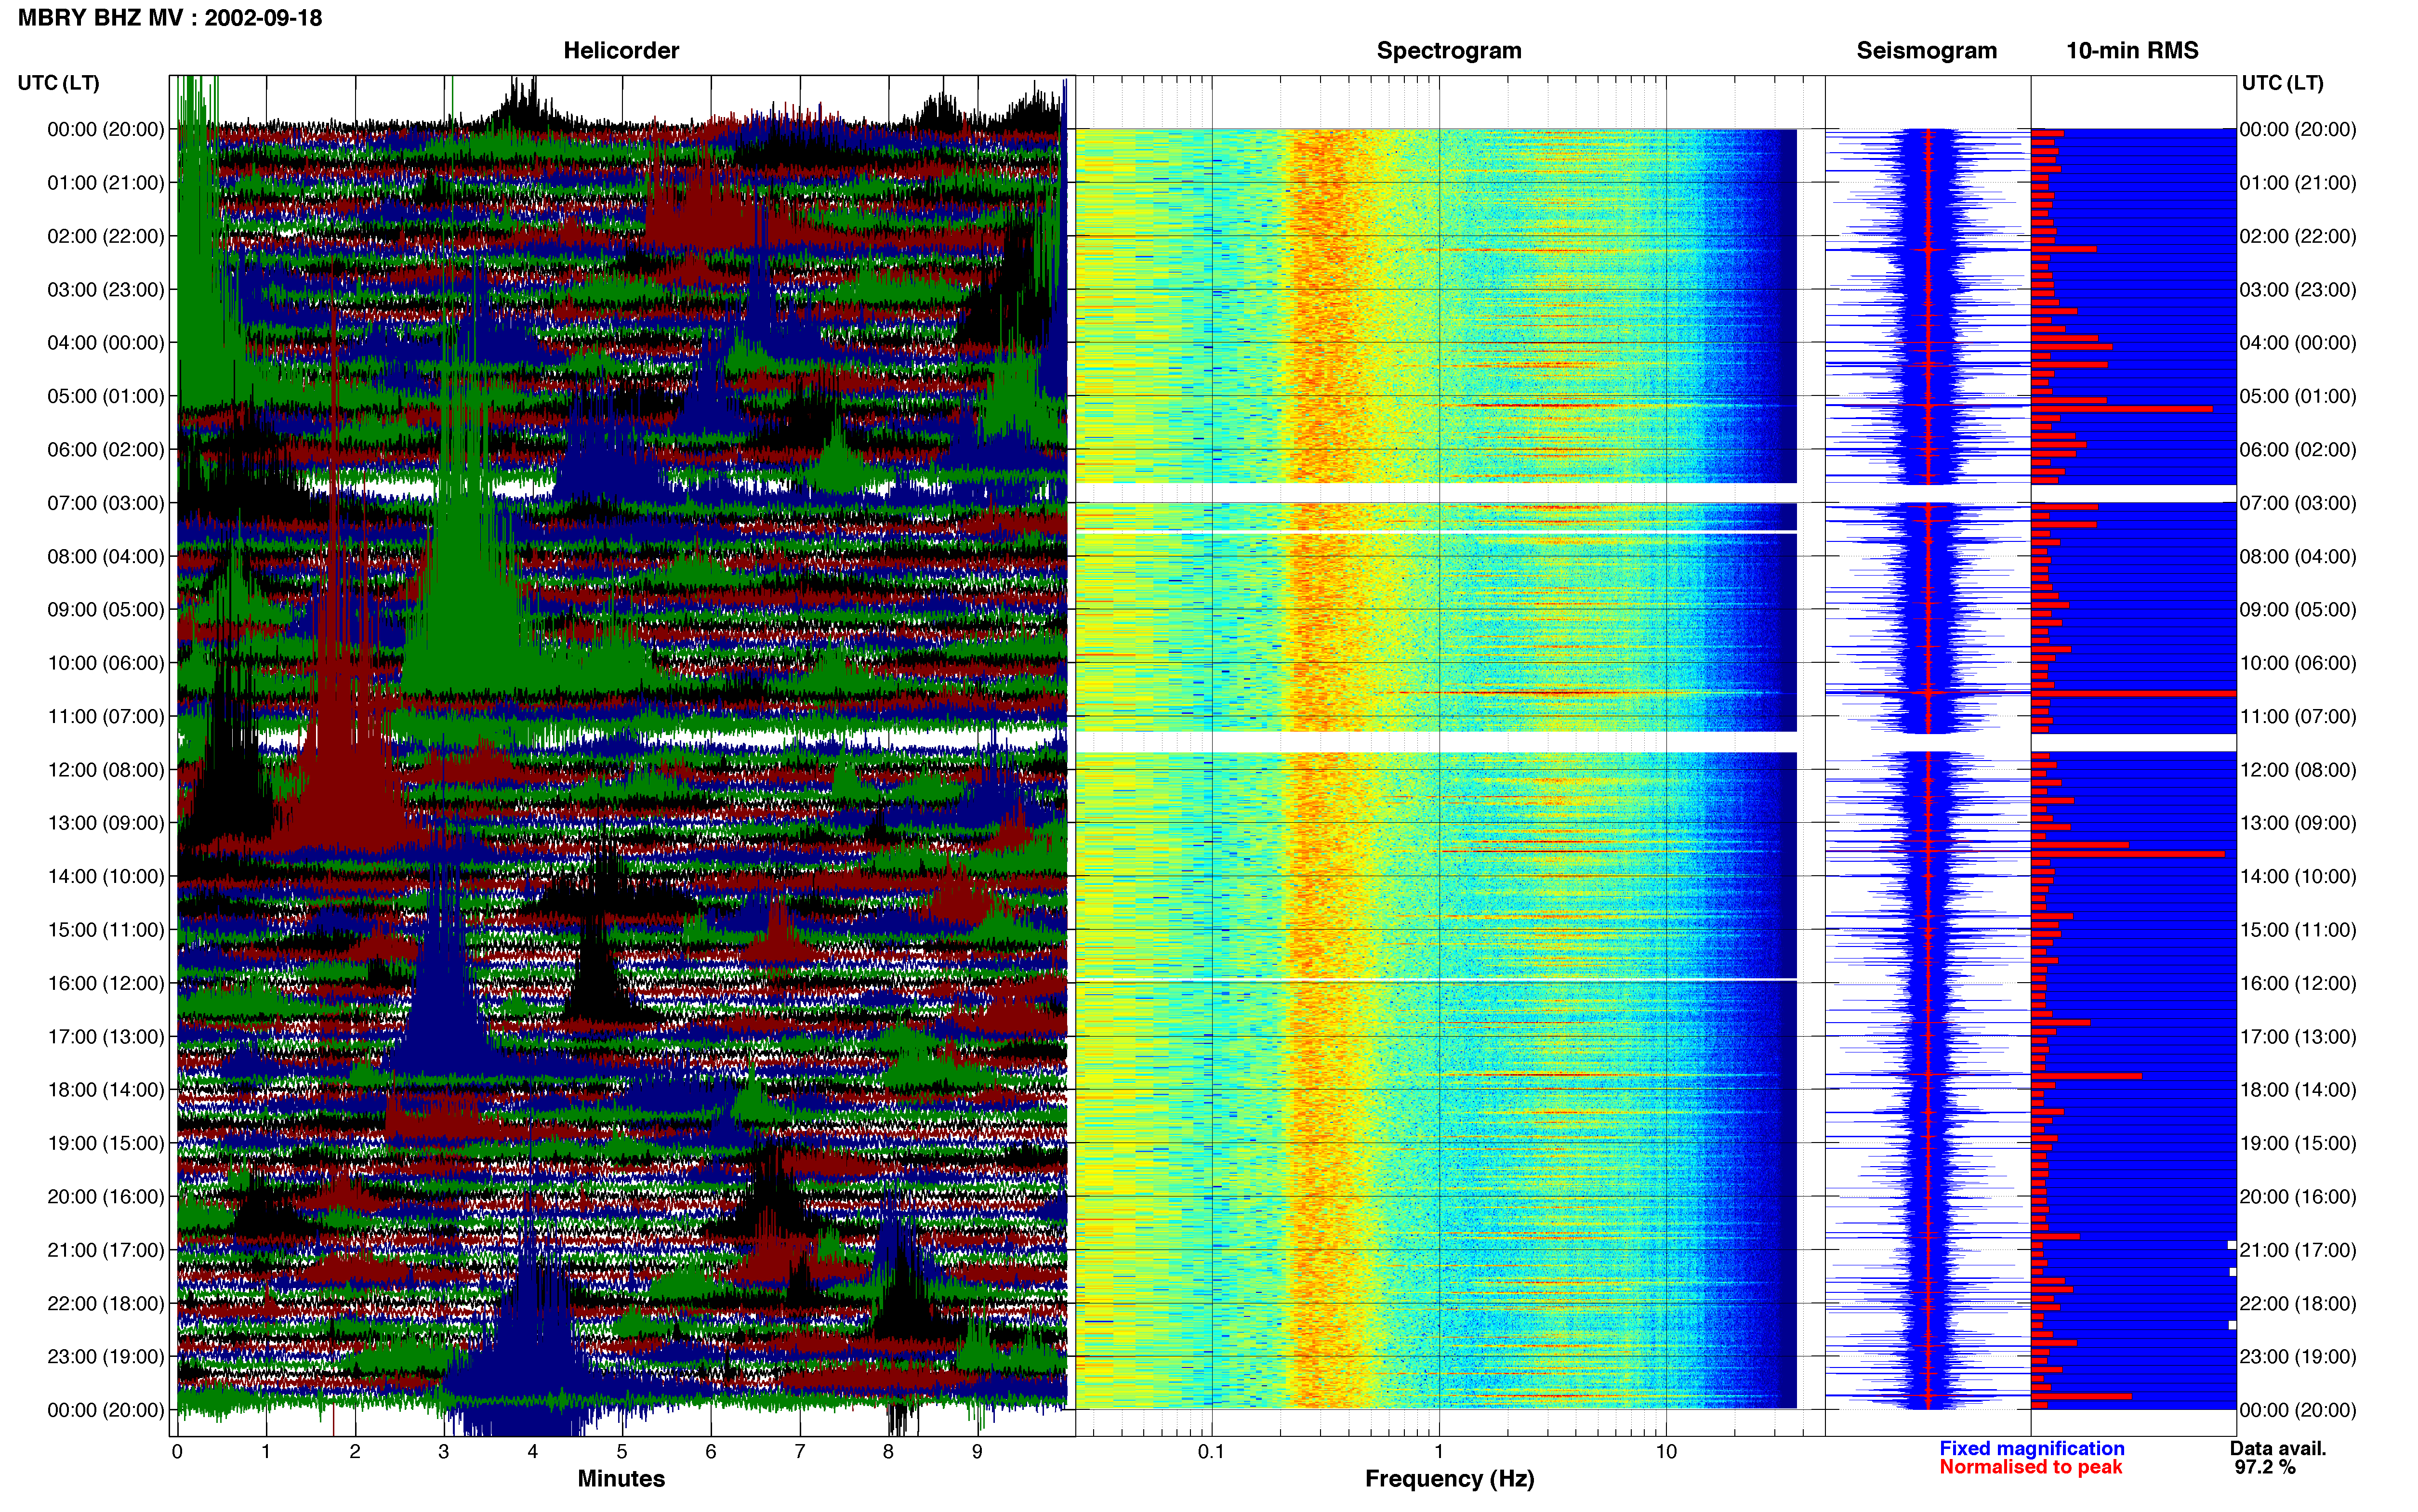The image size is (2418, 1512).
Task: Click the right '14:00 (10:00)' time label
Action: tap(2298, 877)
